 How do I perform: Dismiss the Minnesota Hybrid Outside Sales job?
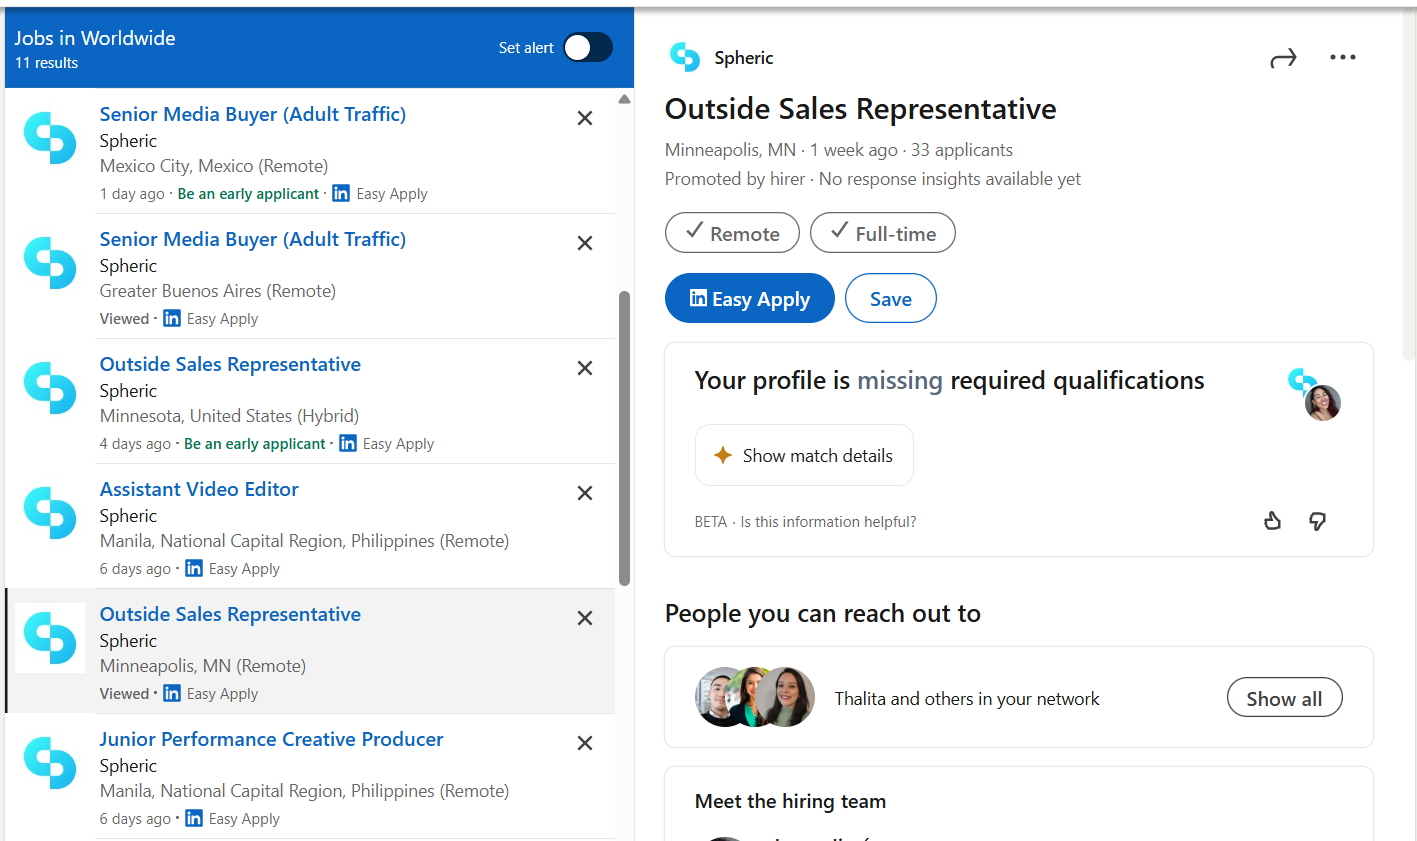pyautogui.click(x=585, y=368)
